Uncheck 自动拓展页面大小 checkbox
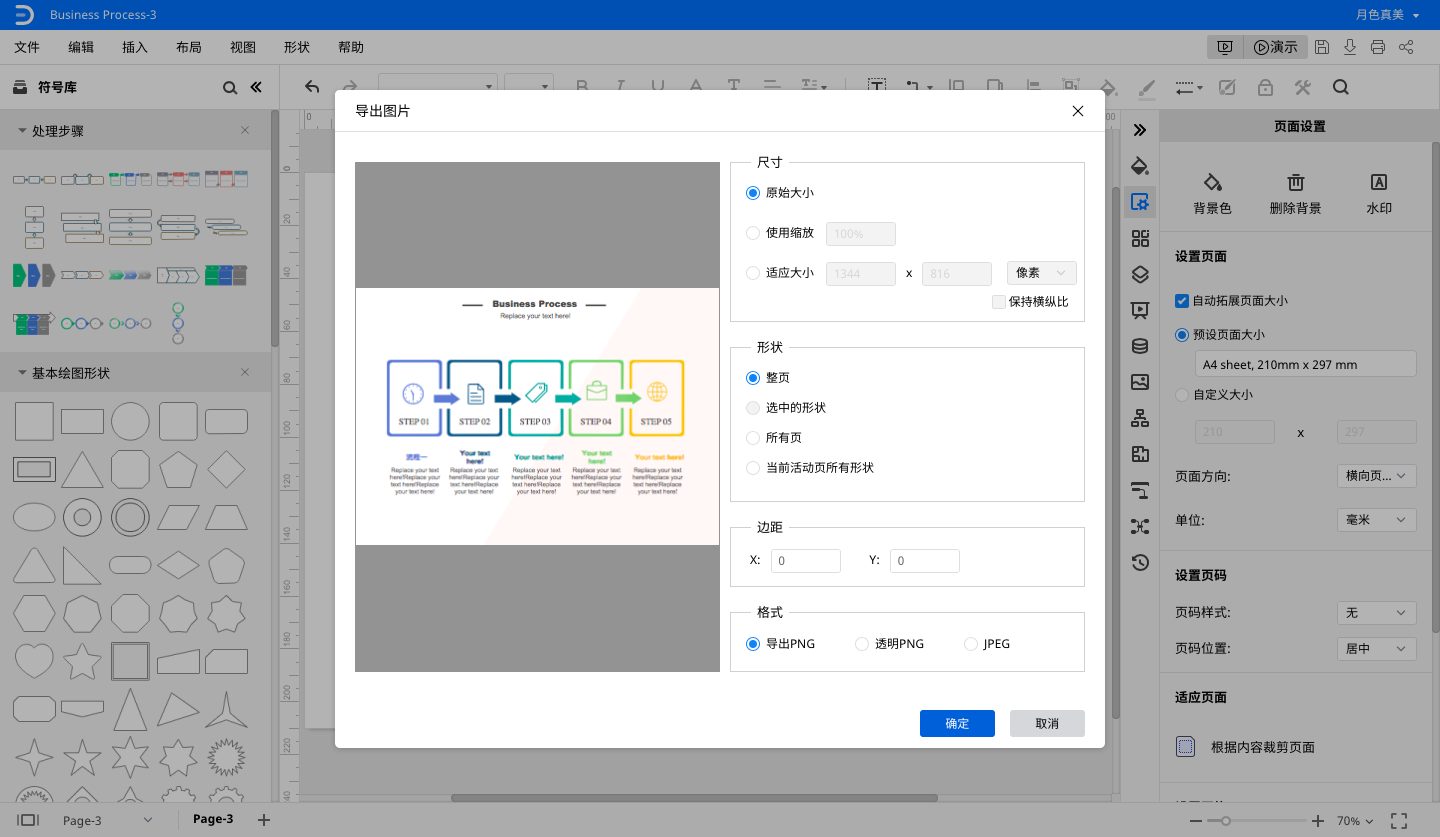Viewport: 1440px width, 837px height. [x=1182, y=300]
